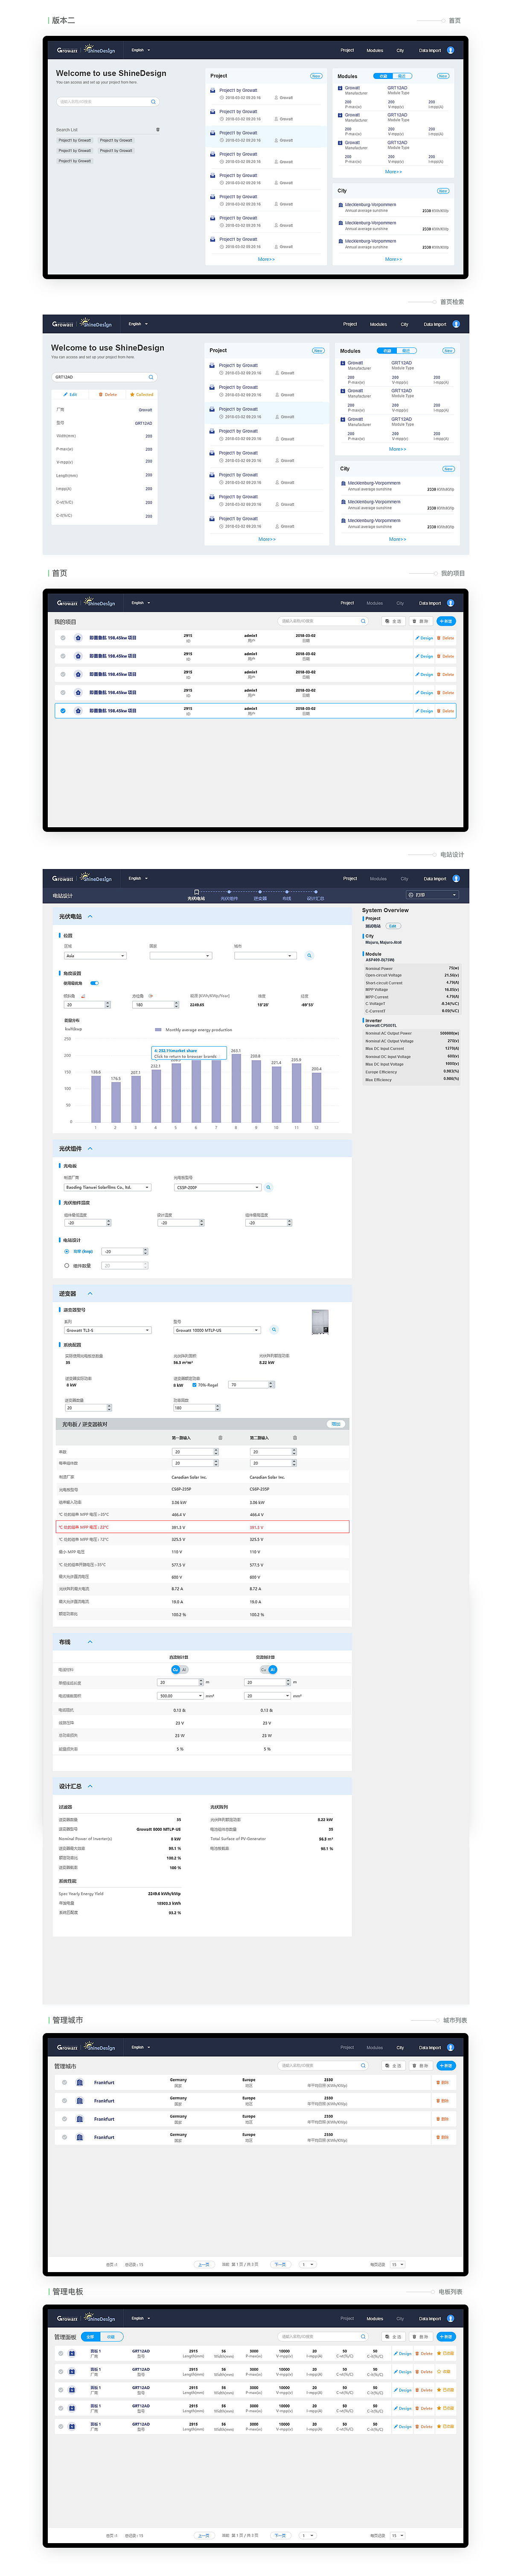
Task: Click the month 8 bar showing 263.1
Action: [236, 1088]
